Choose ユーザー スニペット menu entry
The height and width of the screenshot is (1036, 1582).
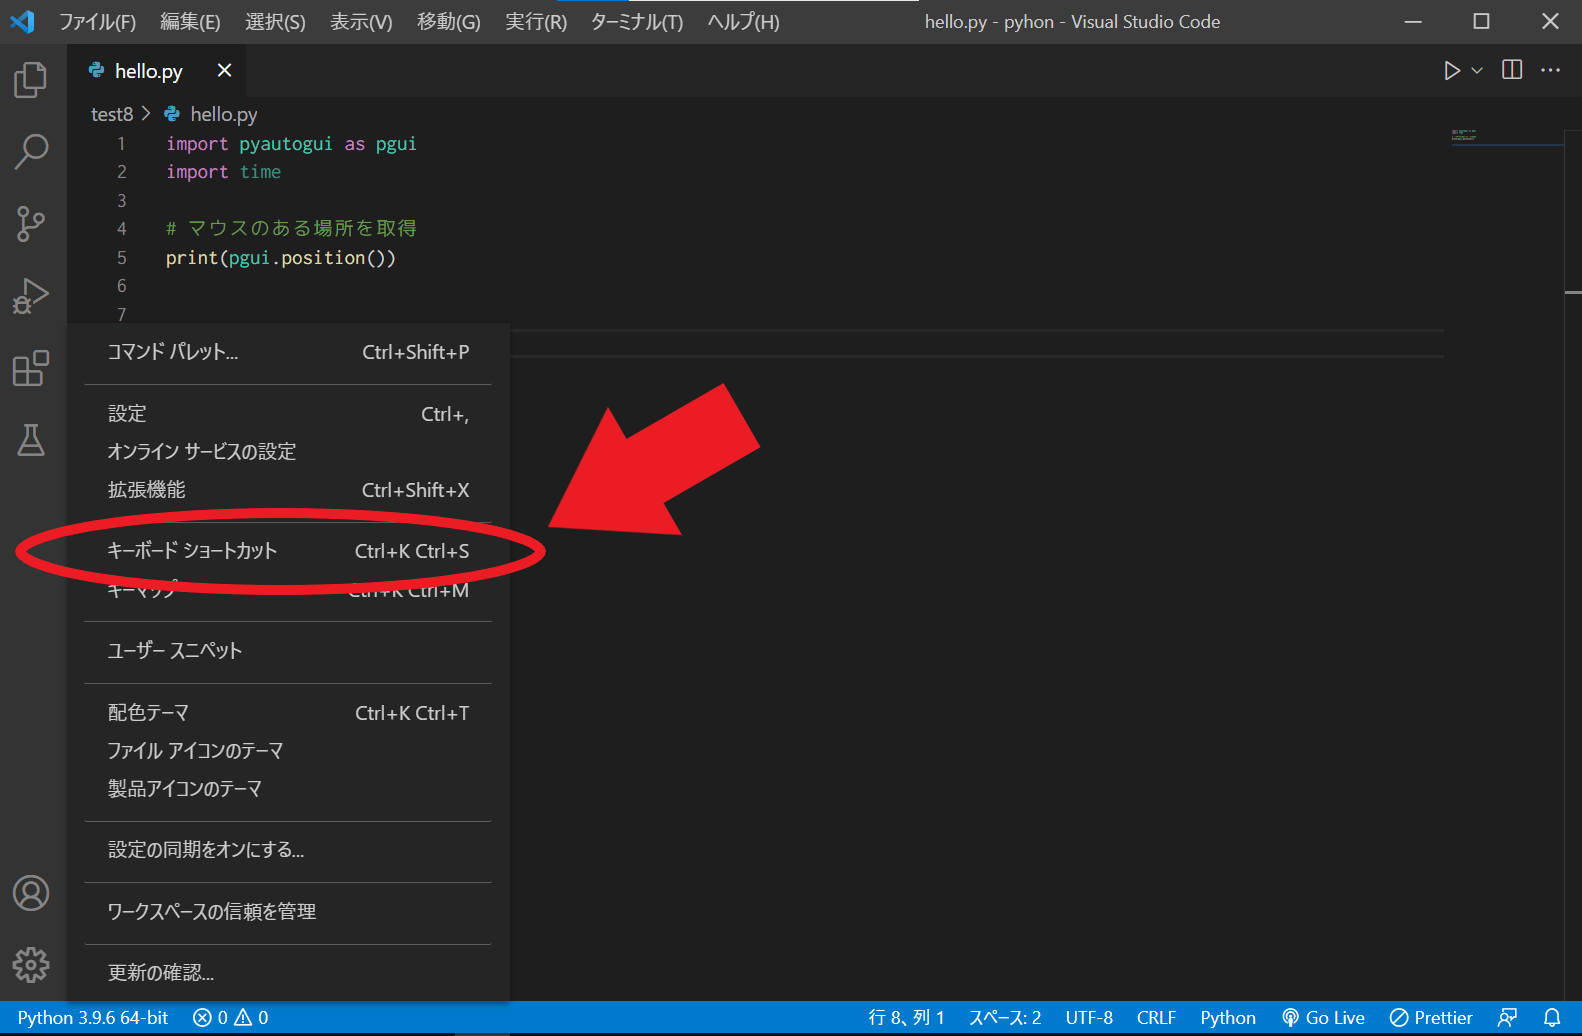288,651
